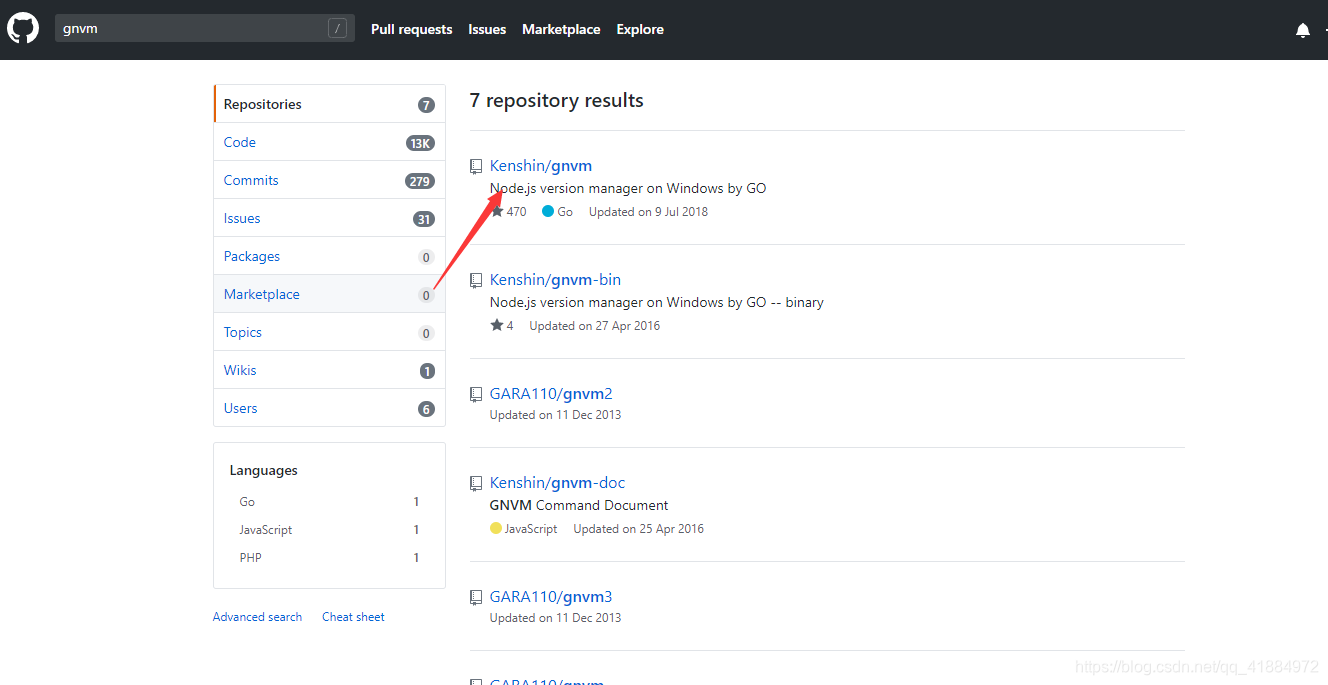Switch to Wikis results filter
The width and height of the screenshot is (1328, 685).
tap(329, 370)
